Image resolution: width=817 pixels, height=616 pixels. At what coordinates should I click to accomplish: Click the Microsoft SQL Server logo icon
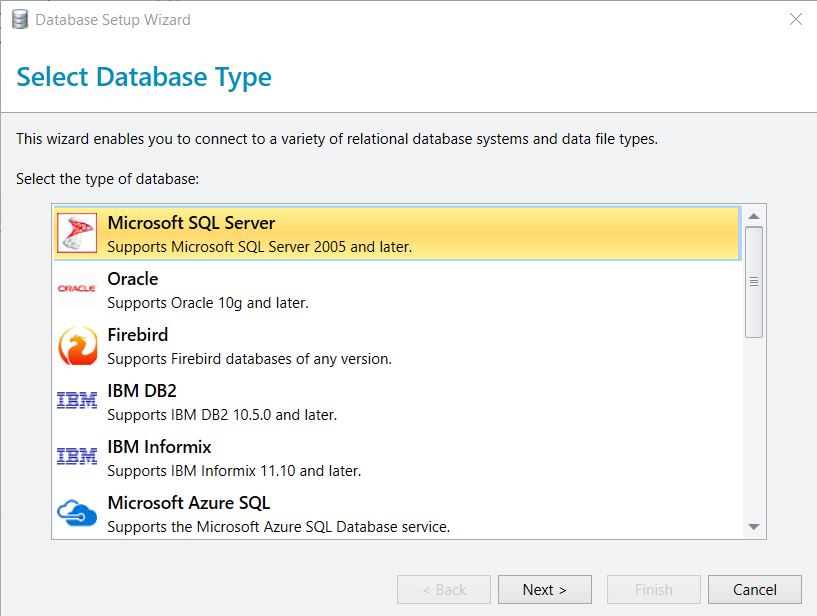(x=77, y=233)
